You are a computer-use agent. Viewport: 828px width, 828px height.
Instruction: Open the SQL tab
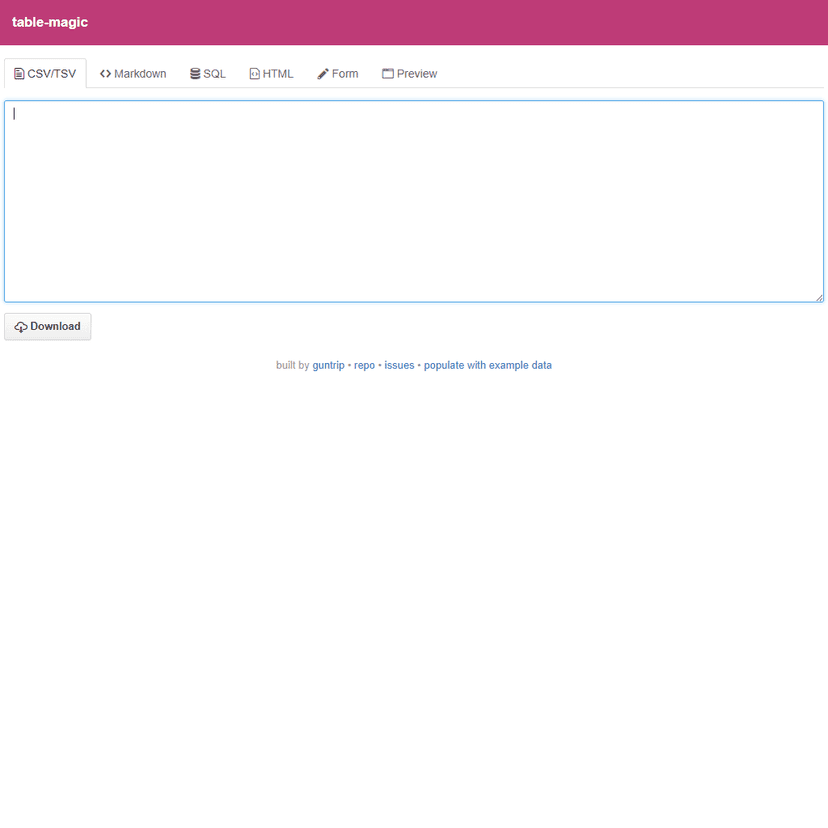click(214, 74)
